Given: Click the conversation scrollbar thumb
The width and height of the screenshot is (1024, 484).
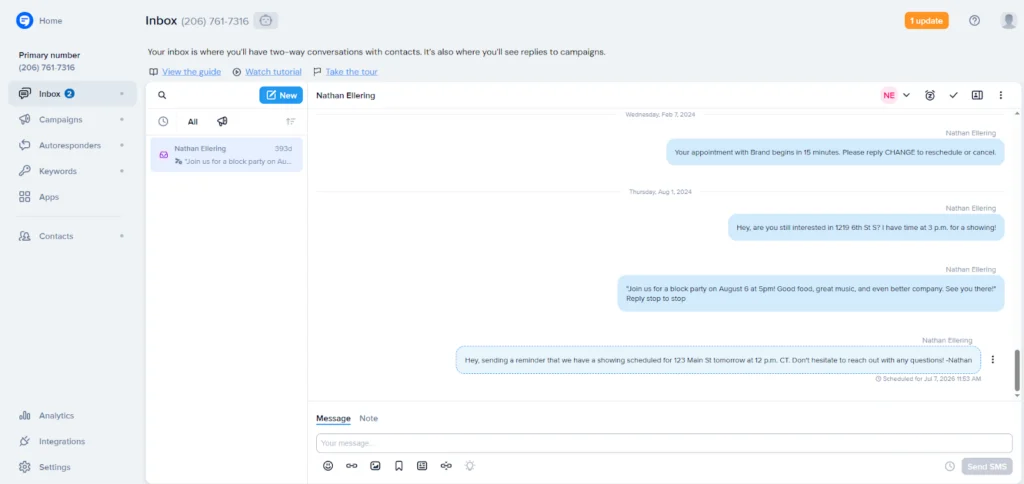Looking at the screenshot, I should 1017,370.
